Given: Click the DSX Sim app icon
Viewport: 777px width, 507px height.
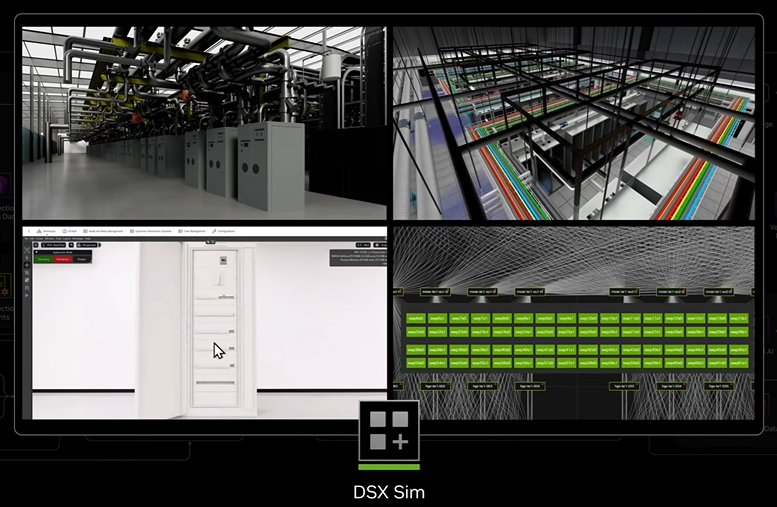Looking at the screenshot, I should [389, 433].
